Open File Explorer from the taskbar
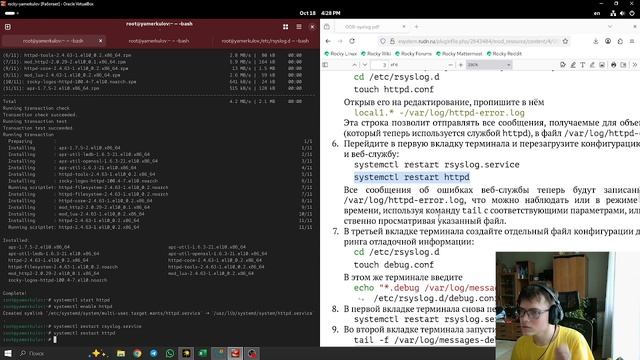Image resolution: width=640 pixels, height=360 pixels. [x=121, y=353]
